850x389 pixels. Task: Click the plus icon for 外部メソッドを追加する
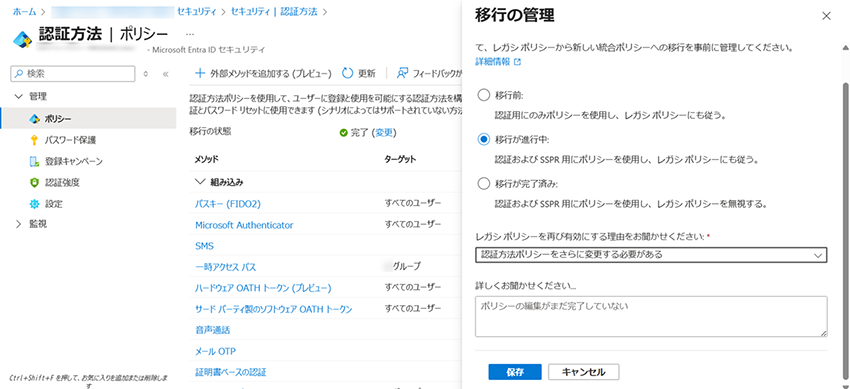(200, 73)
